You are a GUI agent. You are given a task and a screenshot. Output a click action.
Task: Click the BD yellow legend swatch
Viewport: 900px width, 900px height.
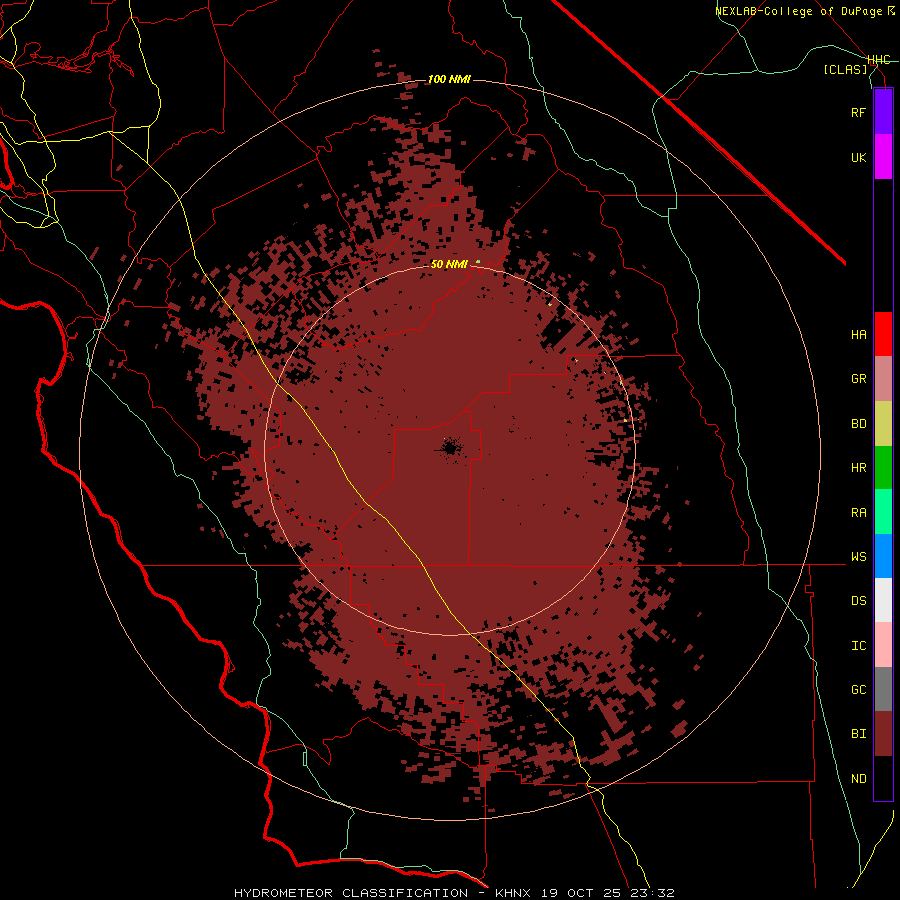(x=883, y=424)
